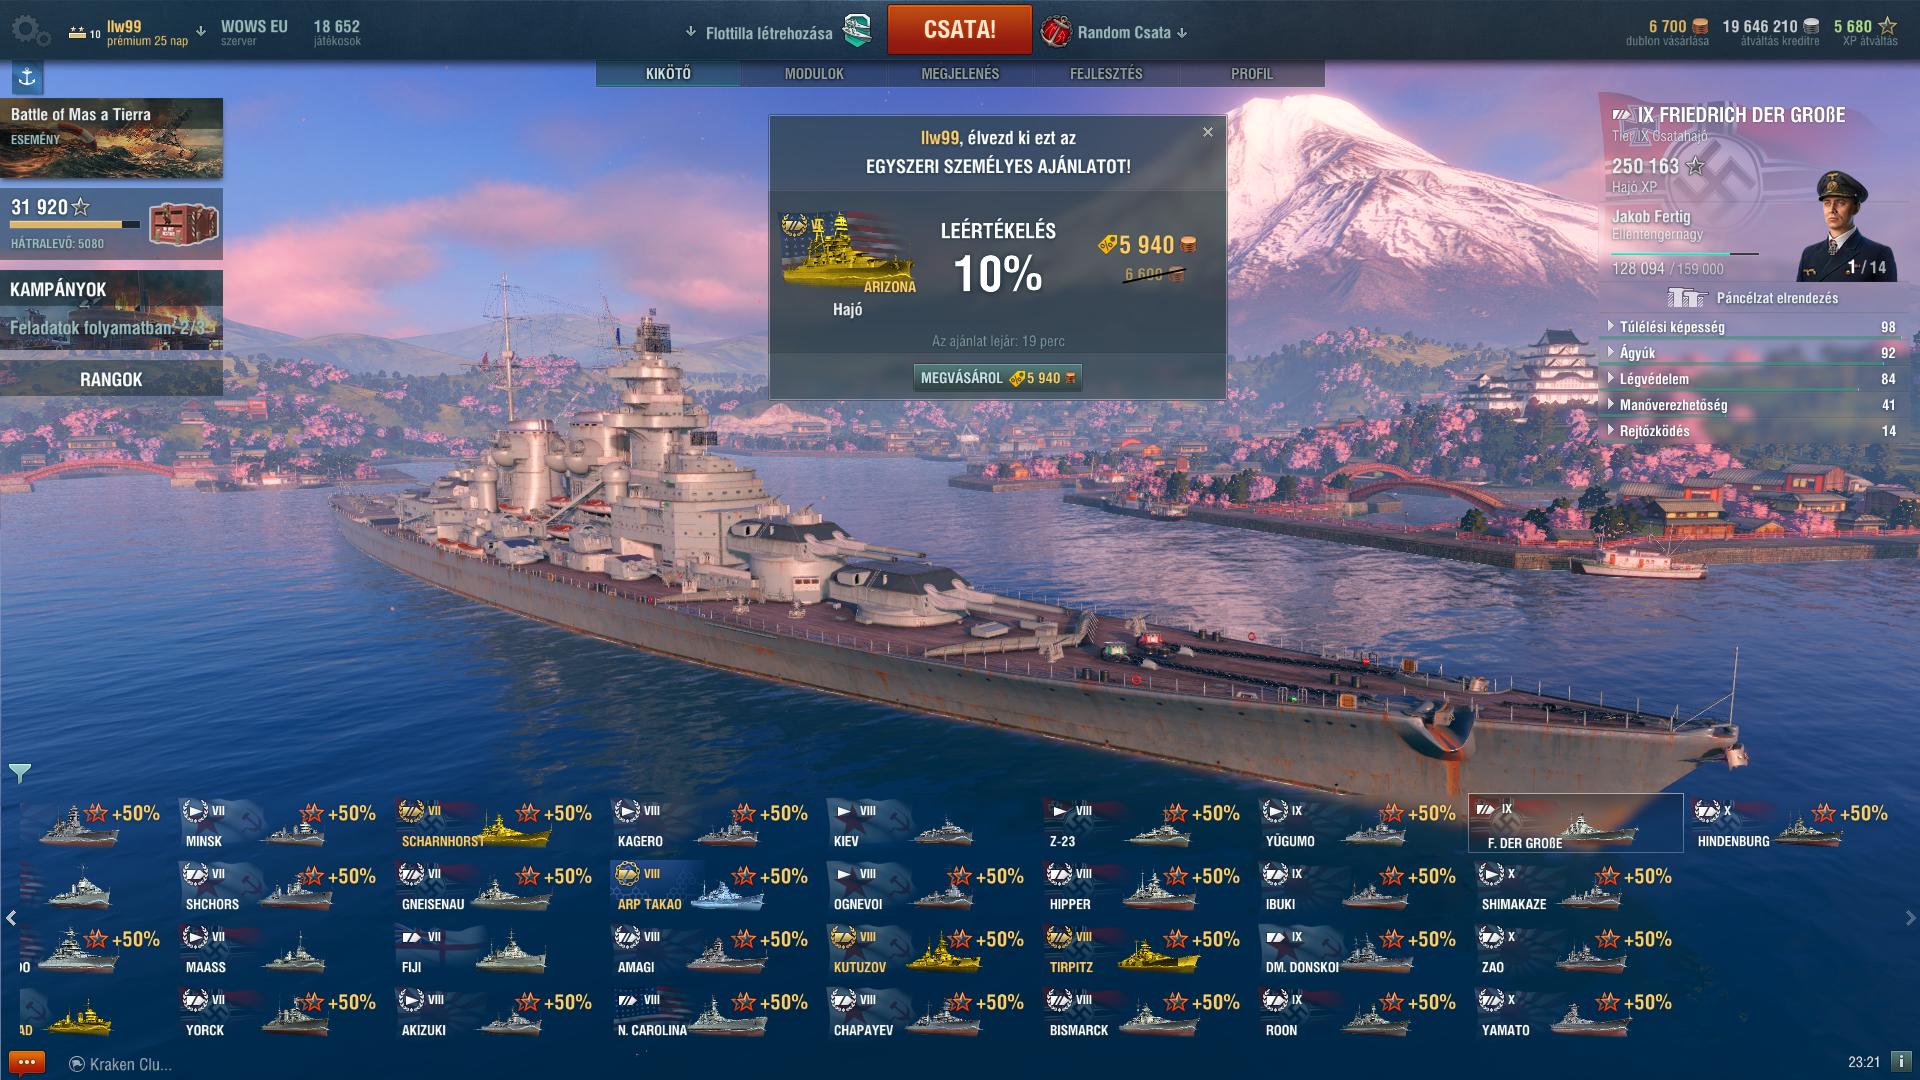1920x1080 pixels.
Task: Open the ship carousel filter funnel
Action: click(x=20, y=773)
